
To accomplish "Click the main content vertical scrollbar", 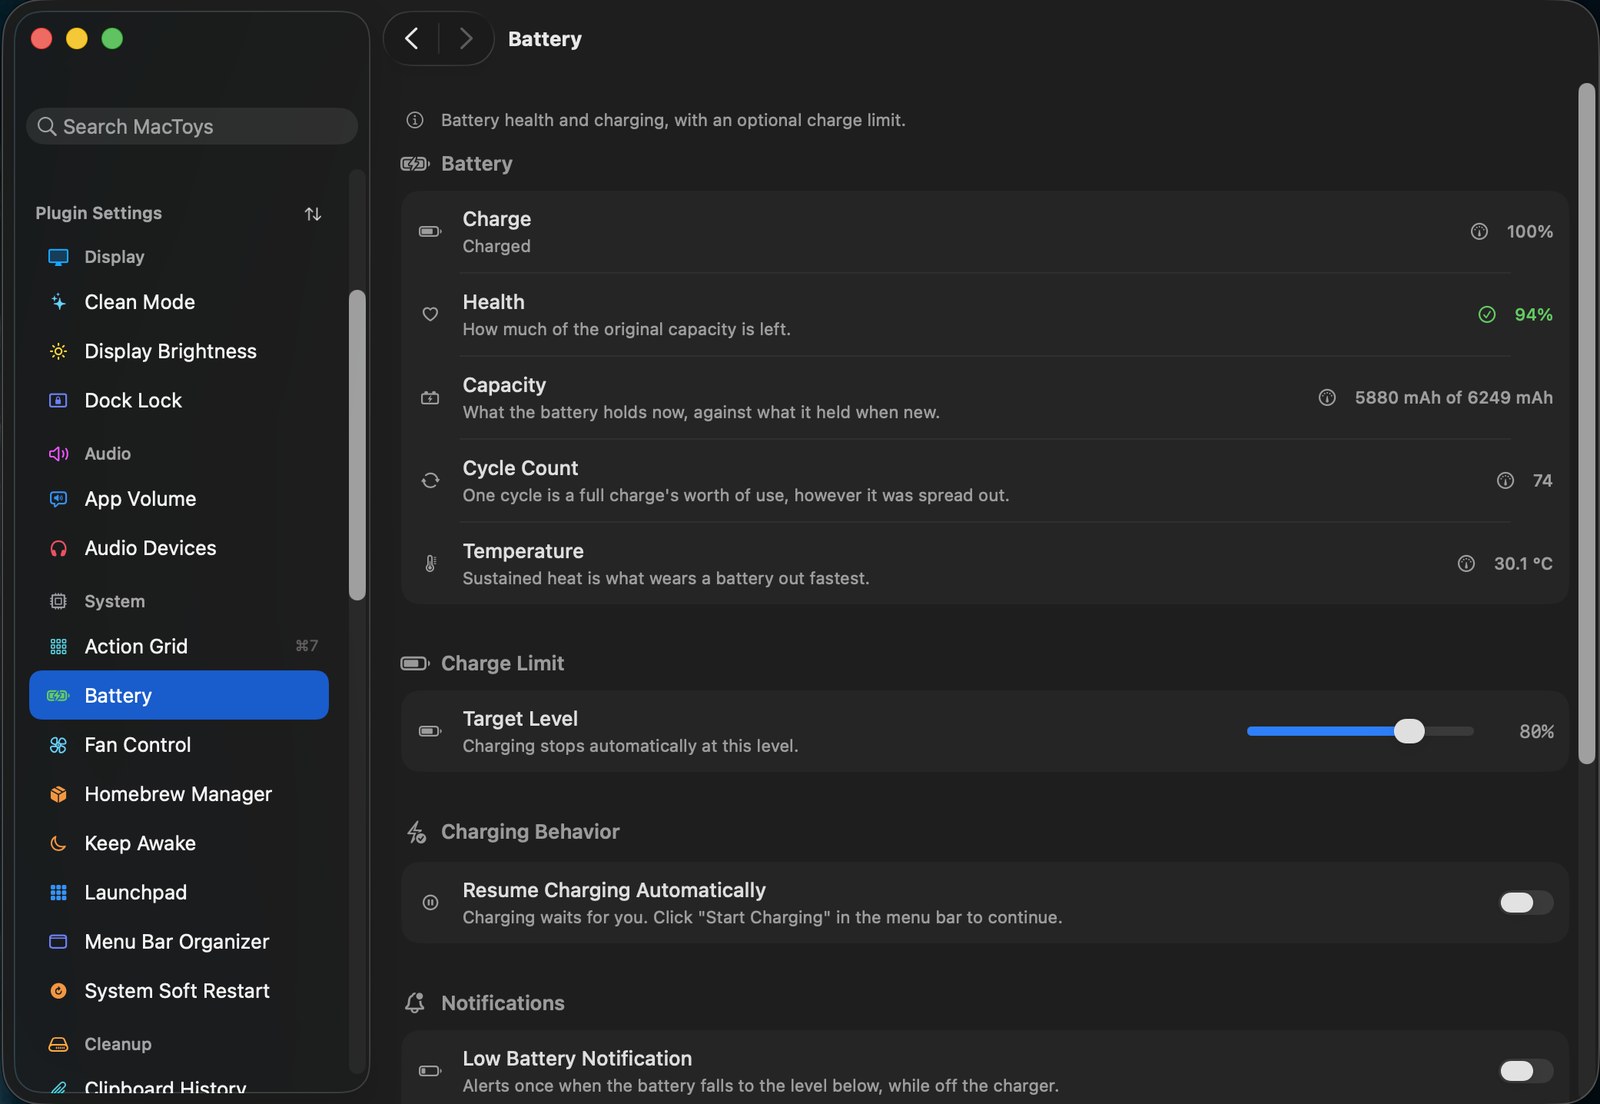I will [1586, 424].
